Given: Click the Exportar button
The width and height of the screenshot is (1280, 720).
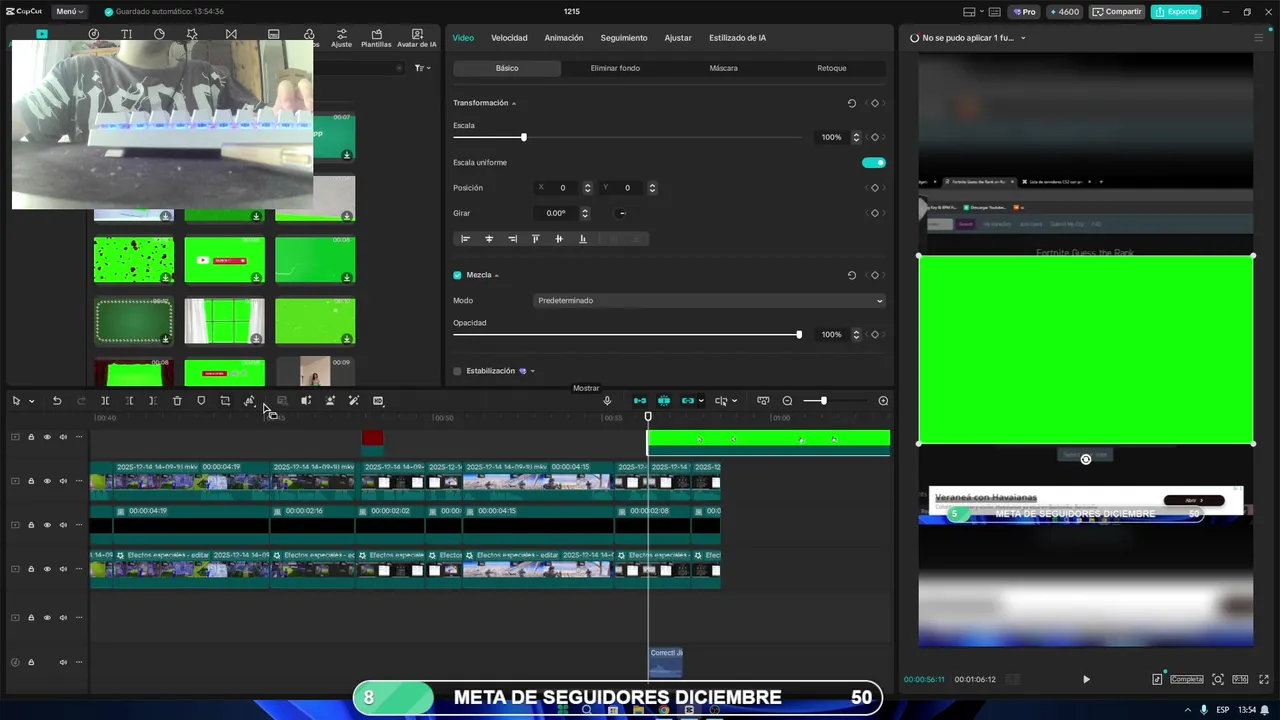Looking at the screenshot, I should tap(1176, 12).
